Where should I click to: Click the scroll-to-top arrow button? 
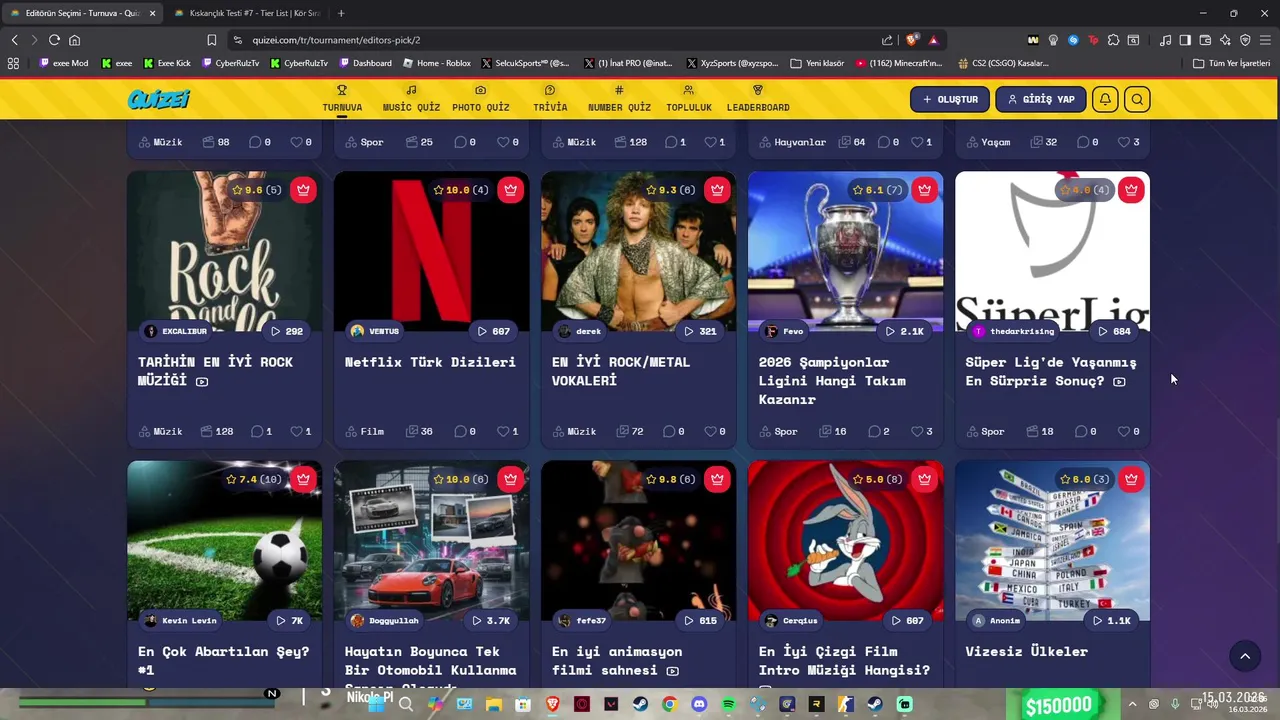(1245, 656)
